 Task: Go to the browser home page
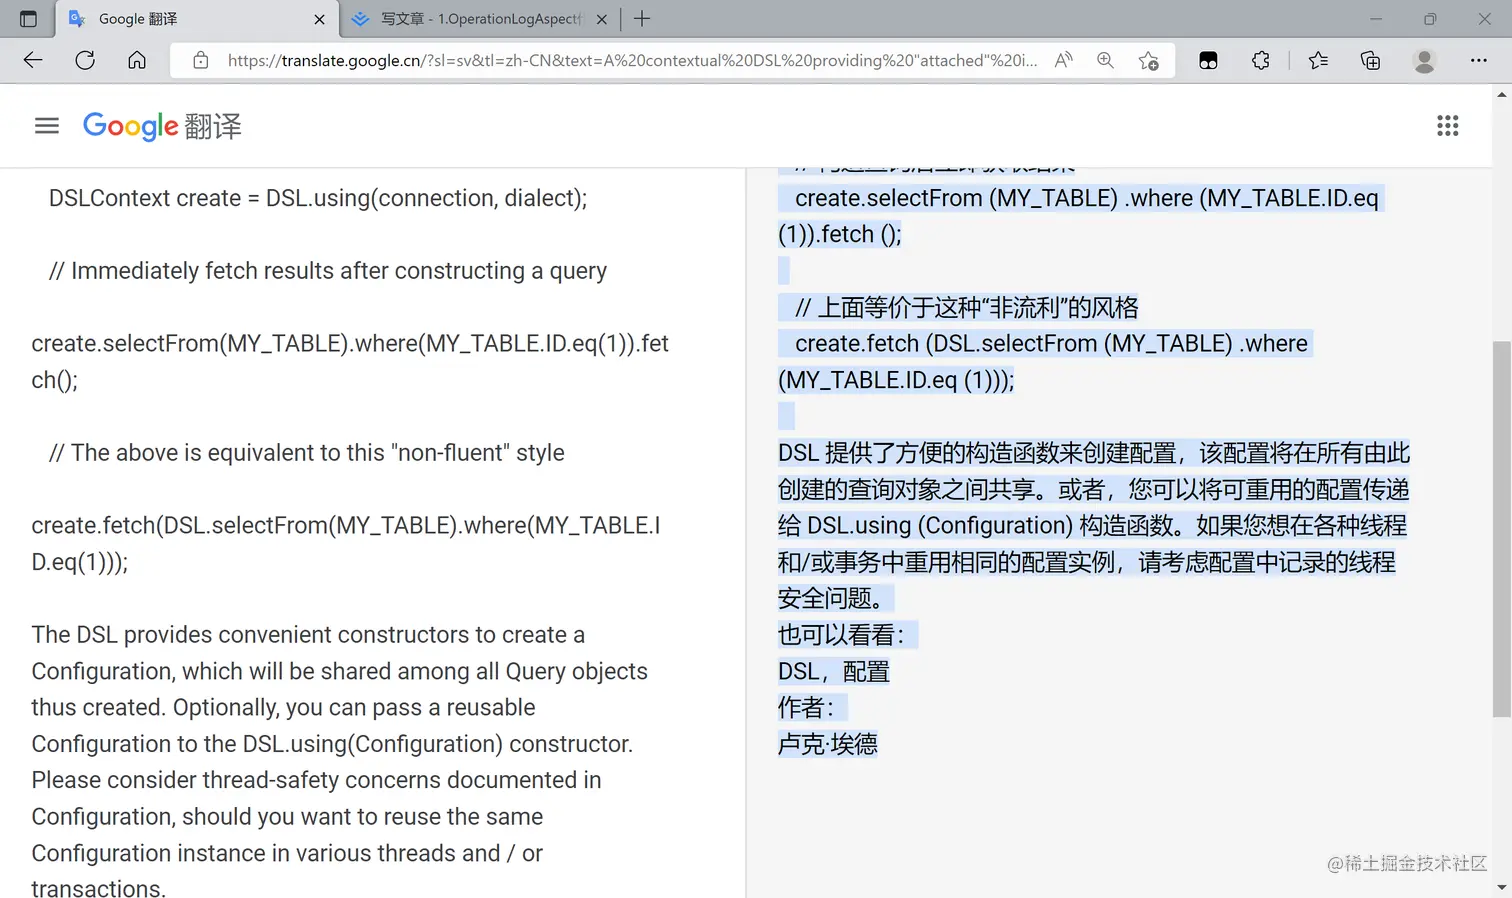tap(137, 61)
